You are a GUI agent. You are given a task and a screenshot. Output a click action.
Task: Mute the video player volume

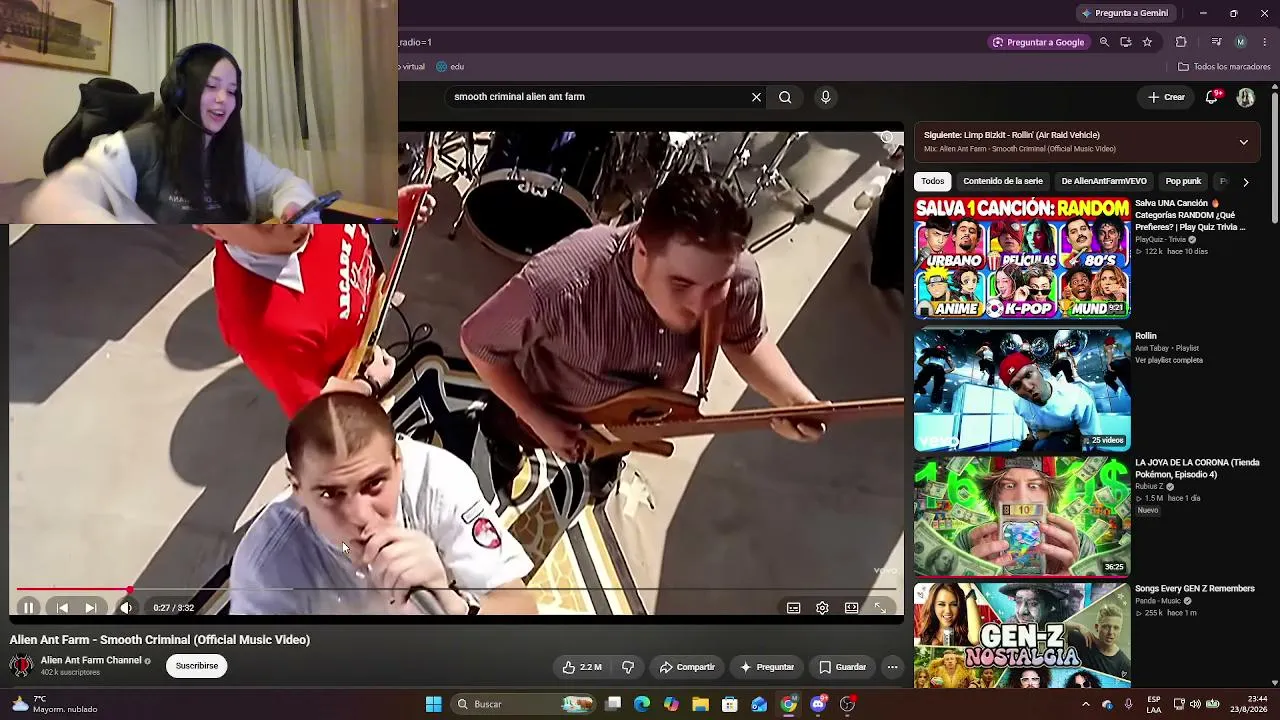(x=126, y=607)
